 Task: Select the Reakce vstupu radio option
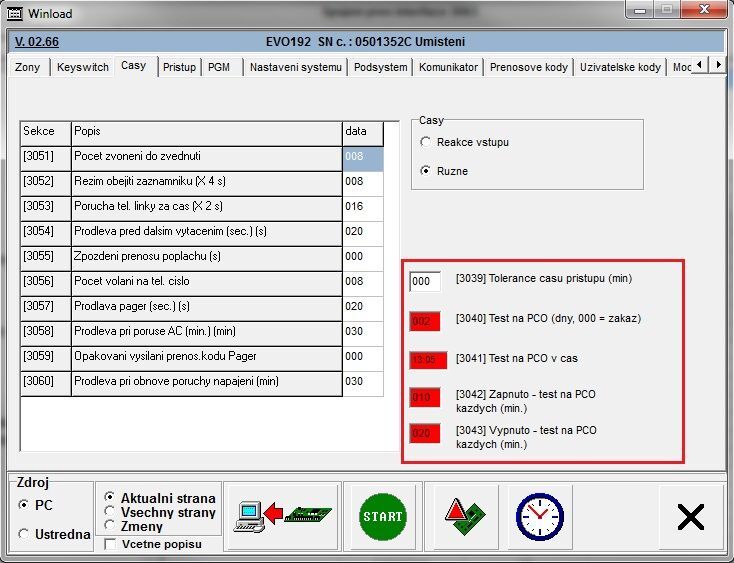click(427, 143)
